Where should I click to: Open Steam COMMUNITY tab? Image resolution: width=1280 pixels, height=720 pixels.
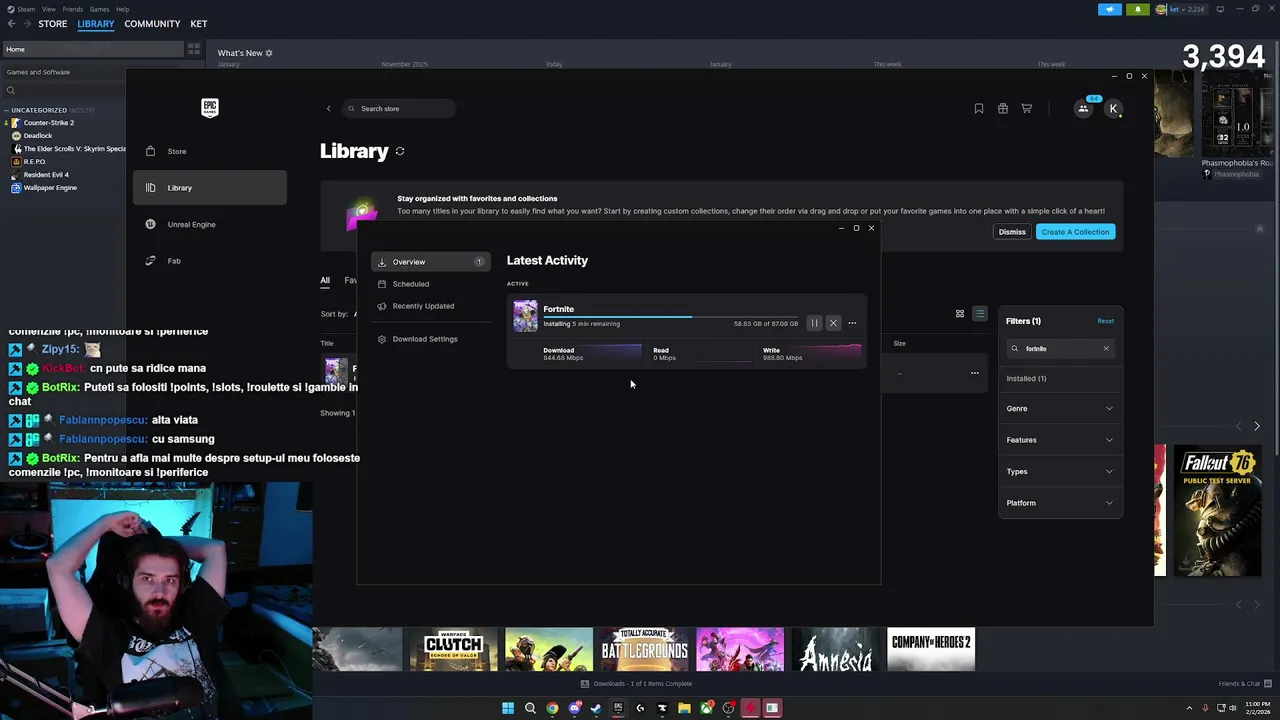point(152,24)
